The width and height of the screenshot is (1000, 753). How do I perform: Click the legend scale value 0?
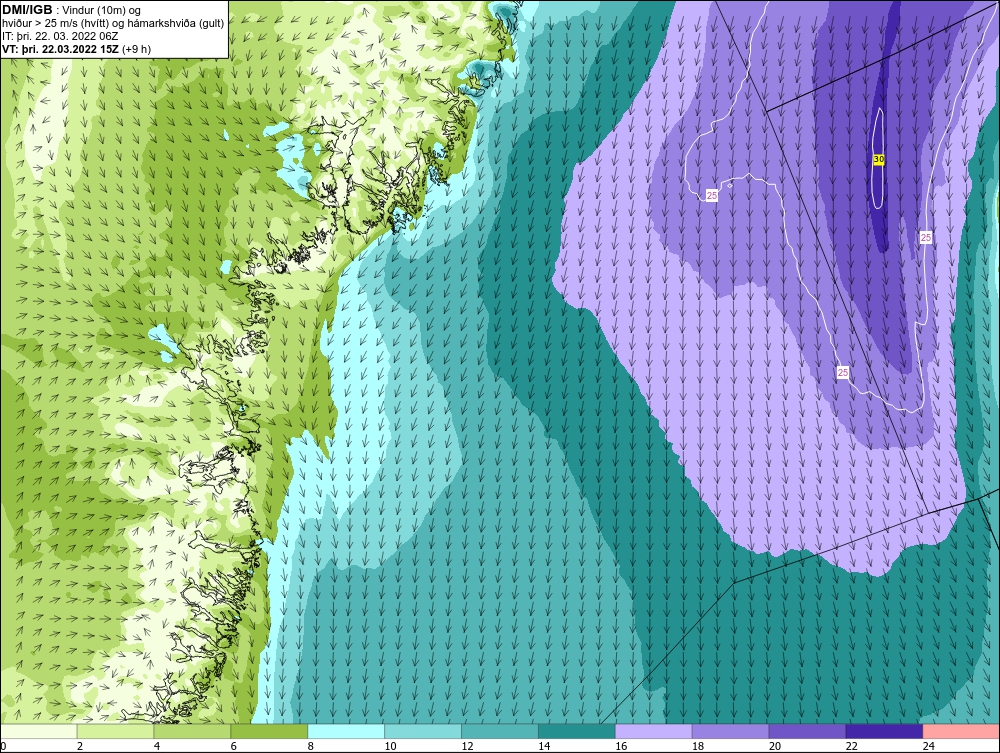(x=3, y=746)
